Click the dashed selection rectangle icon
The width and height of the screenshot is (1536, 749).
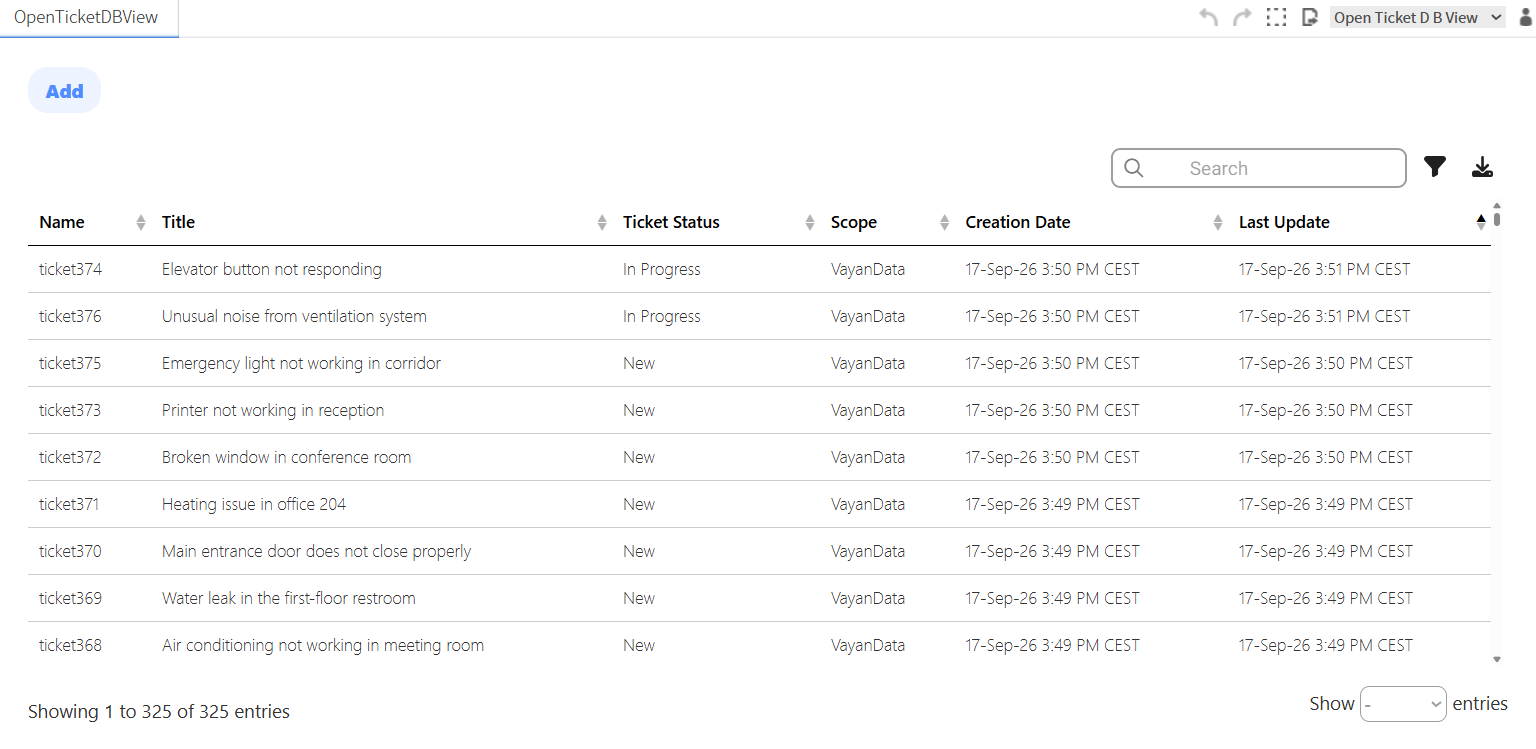[1276, 17]
